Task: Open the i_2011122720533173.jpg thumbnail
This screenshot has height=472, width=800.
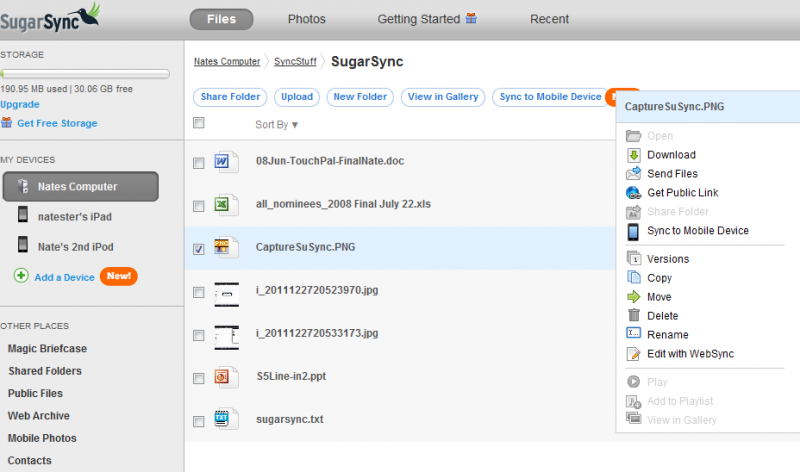Action: coord(227,337)
